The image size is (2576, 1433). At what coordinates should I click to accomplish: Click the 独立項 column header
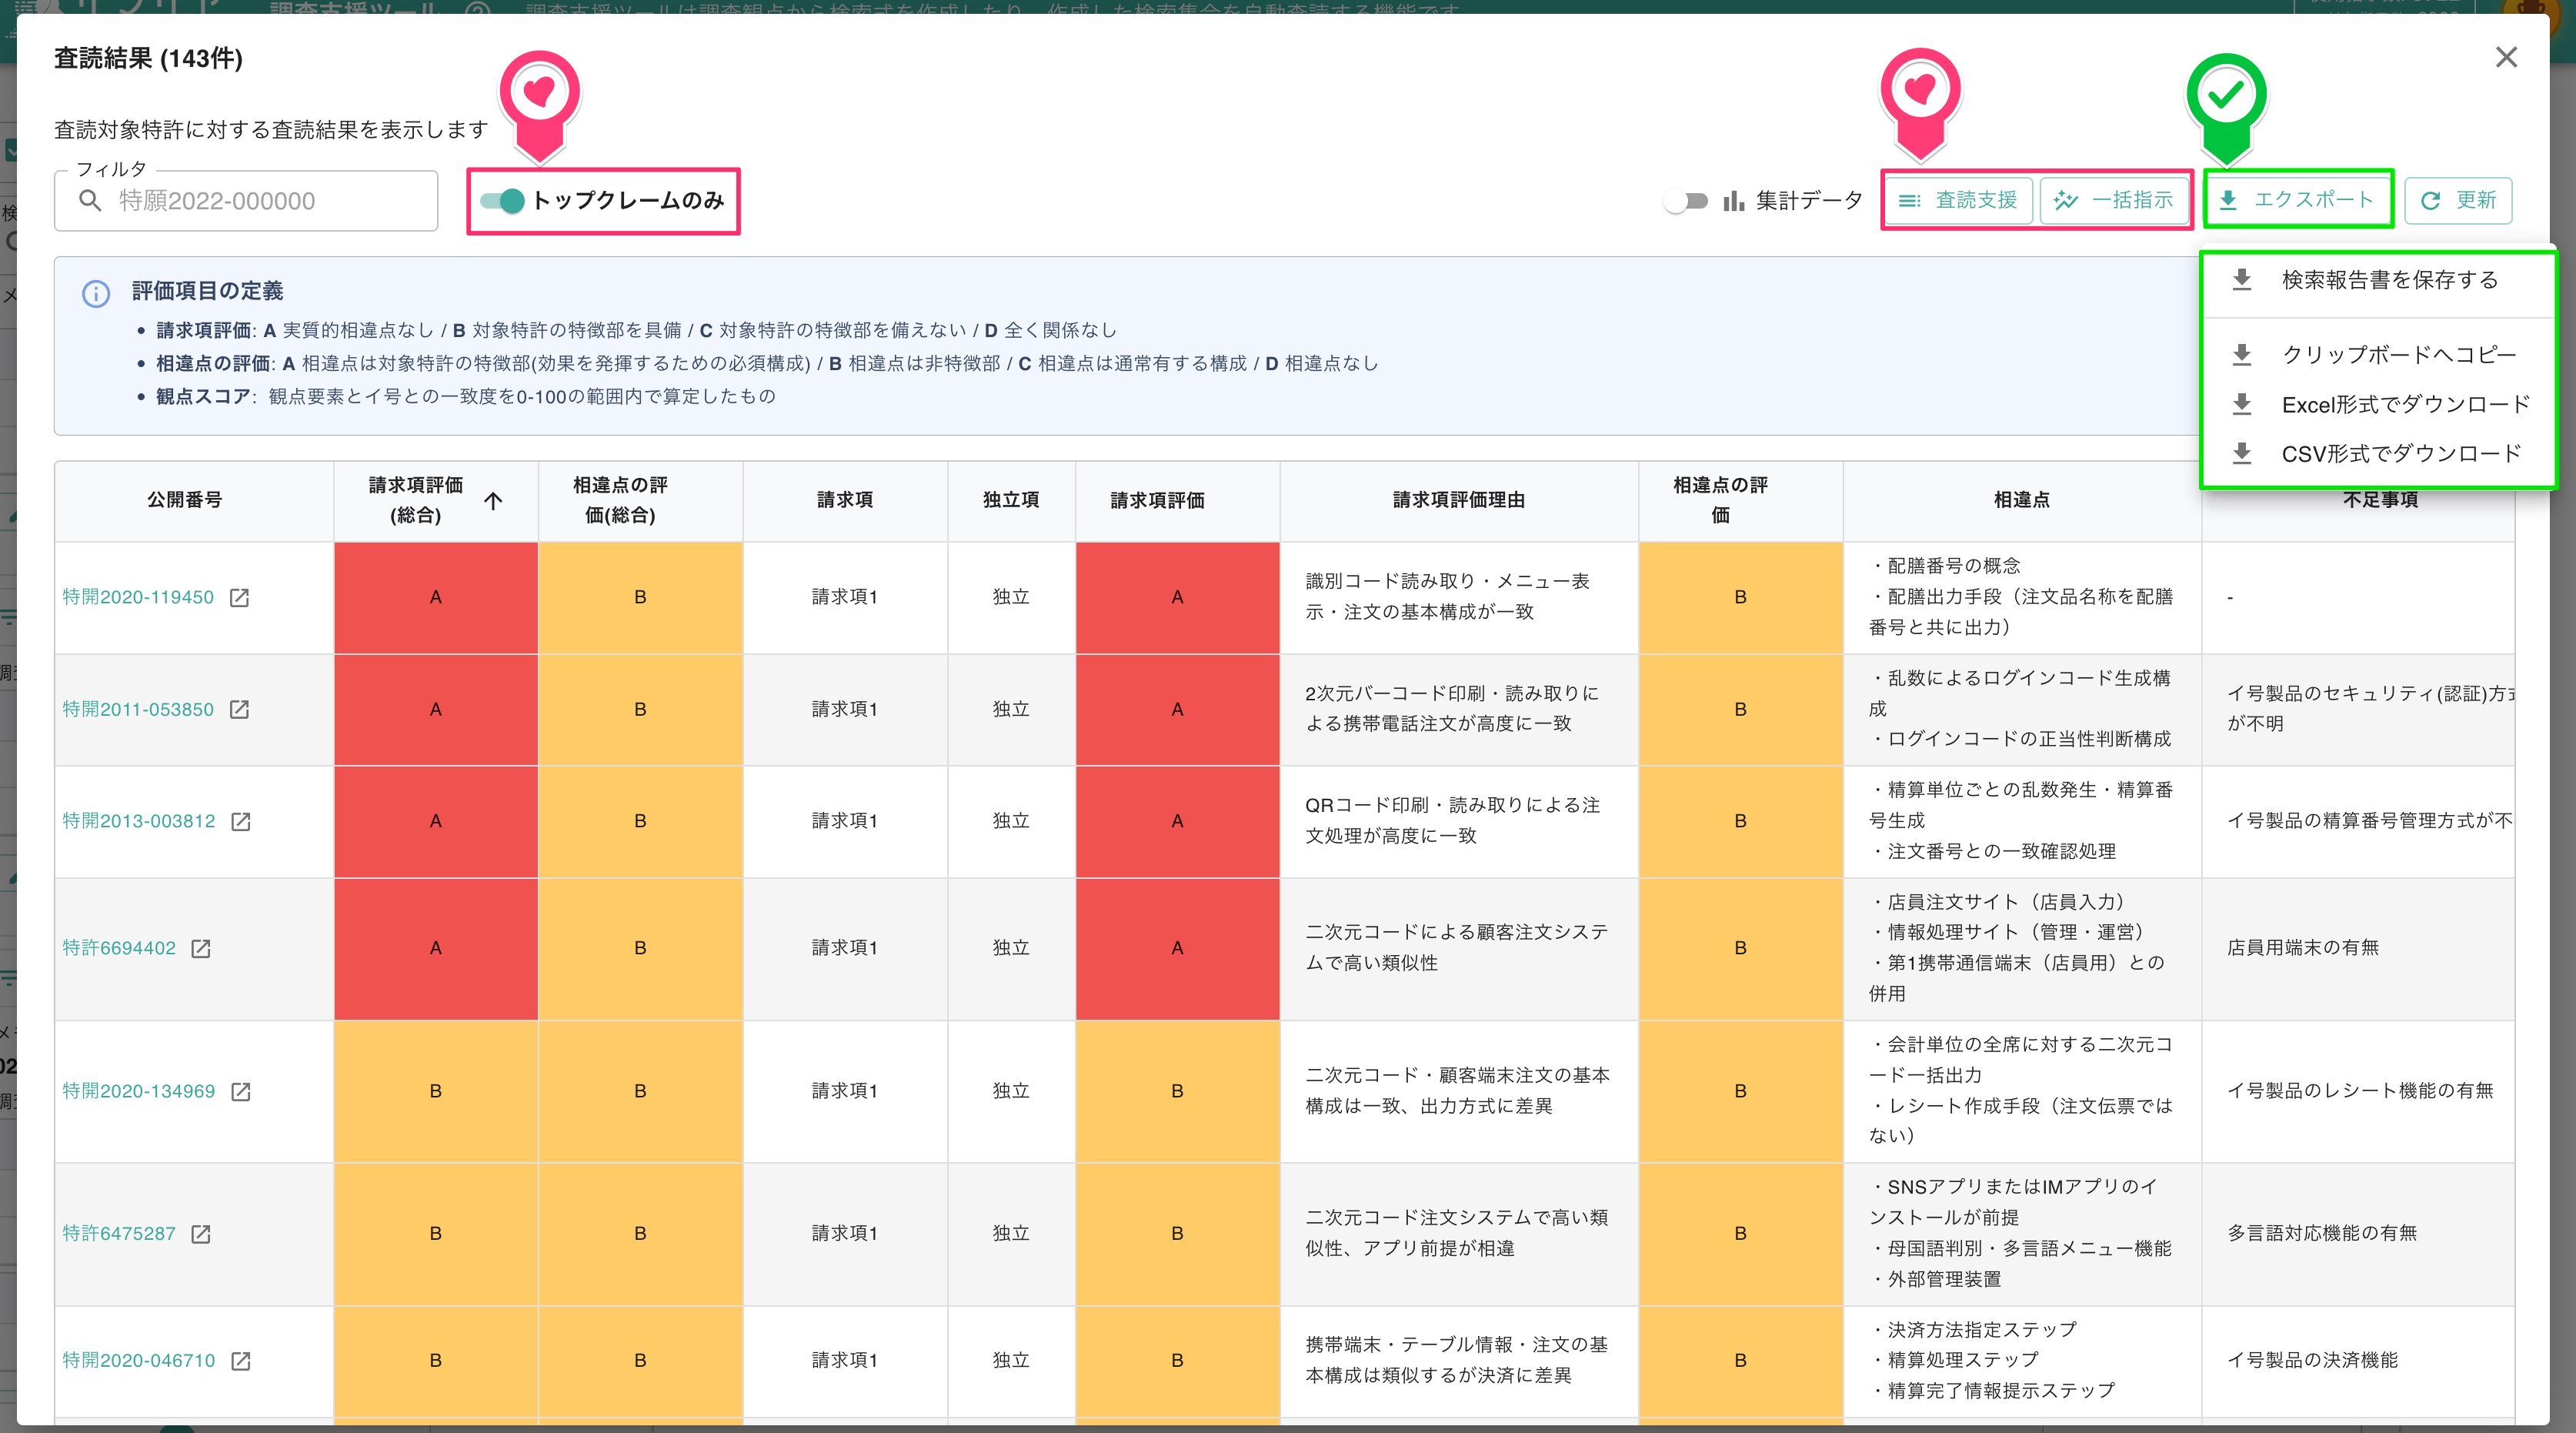coord(1011,500)
